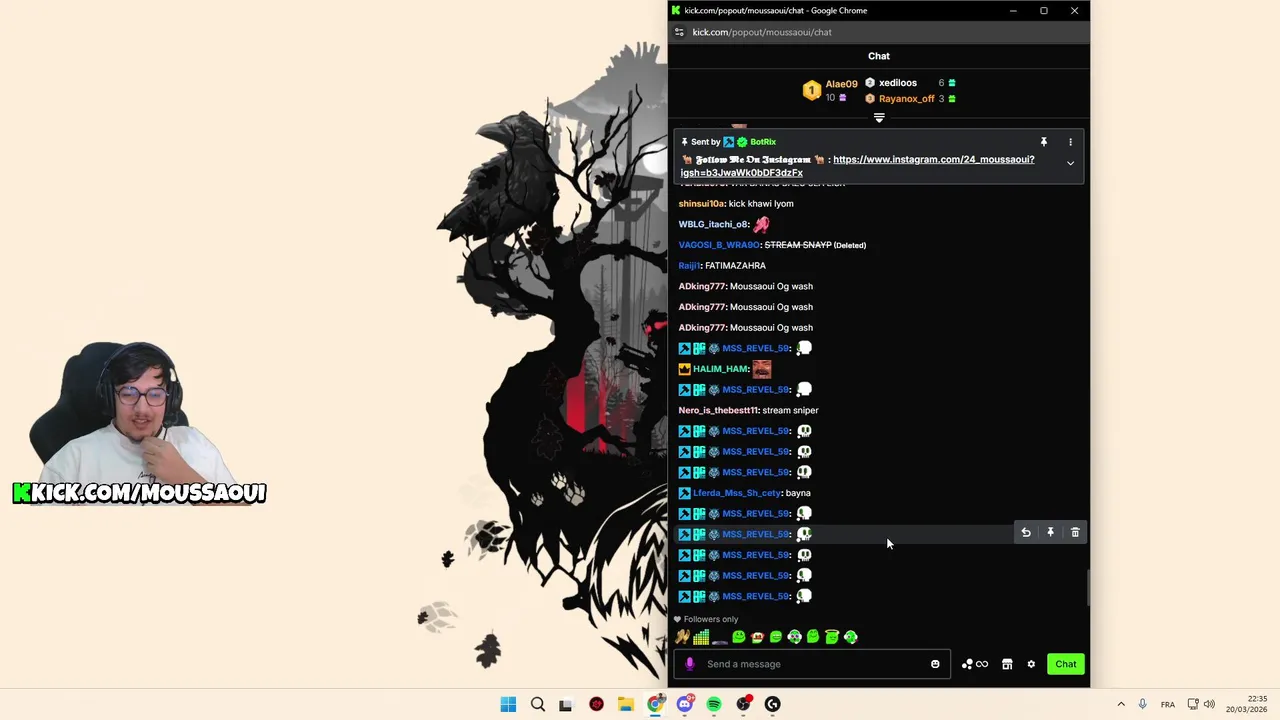Open Windows Start menu
The width and height of the screenshot is (1280, 720).
click(x=508, y=704)
